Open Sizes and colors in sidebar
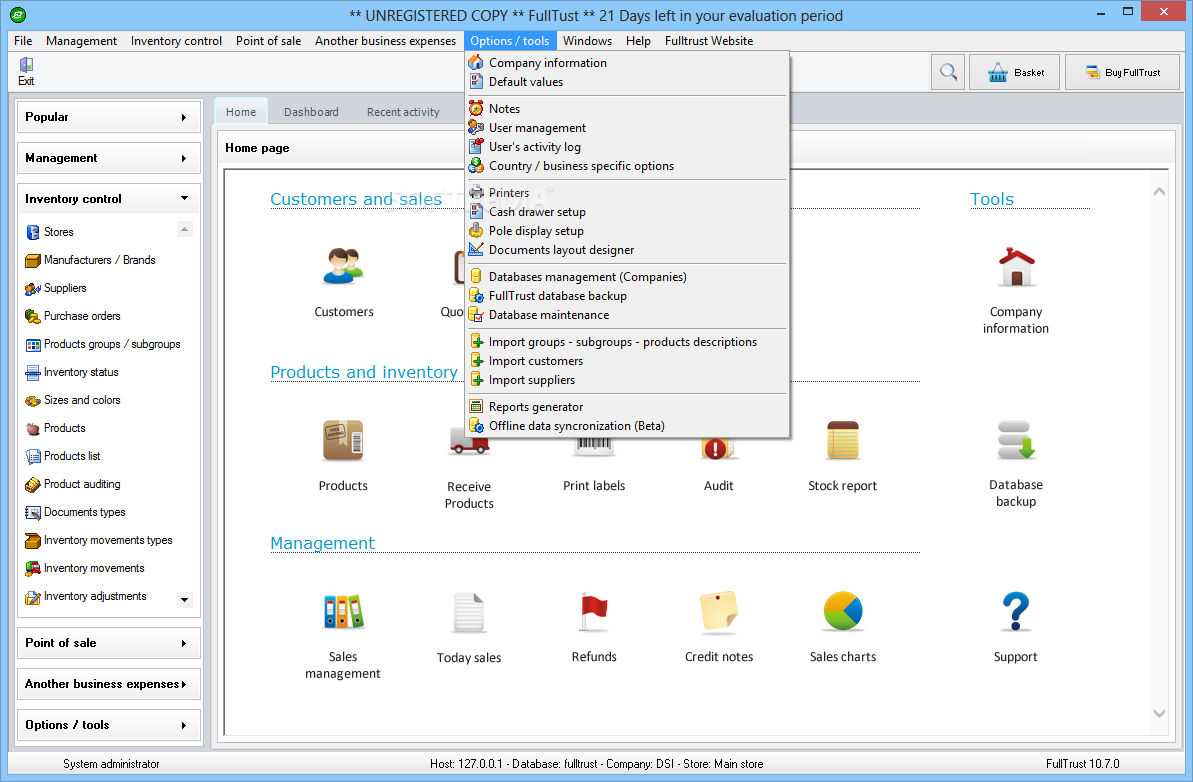Screen dimensions: 1193x782 73,400
